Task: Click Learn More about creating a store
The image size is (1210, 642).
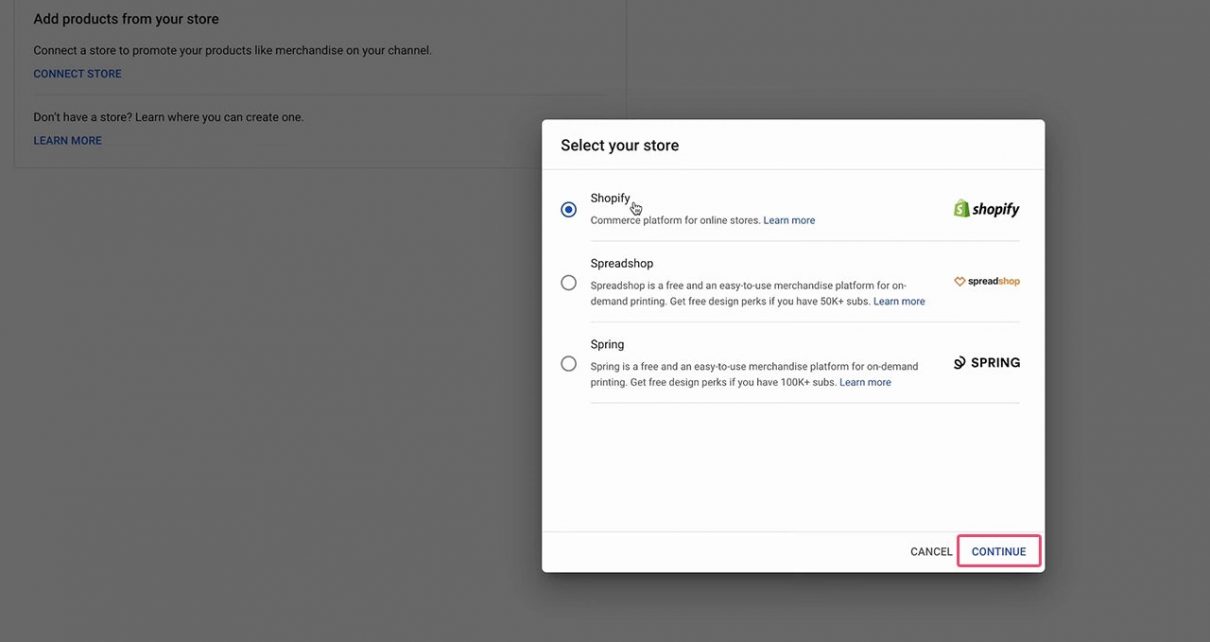Action: 67,141
